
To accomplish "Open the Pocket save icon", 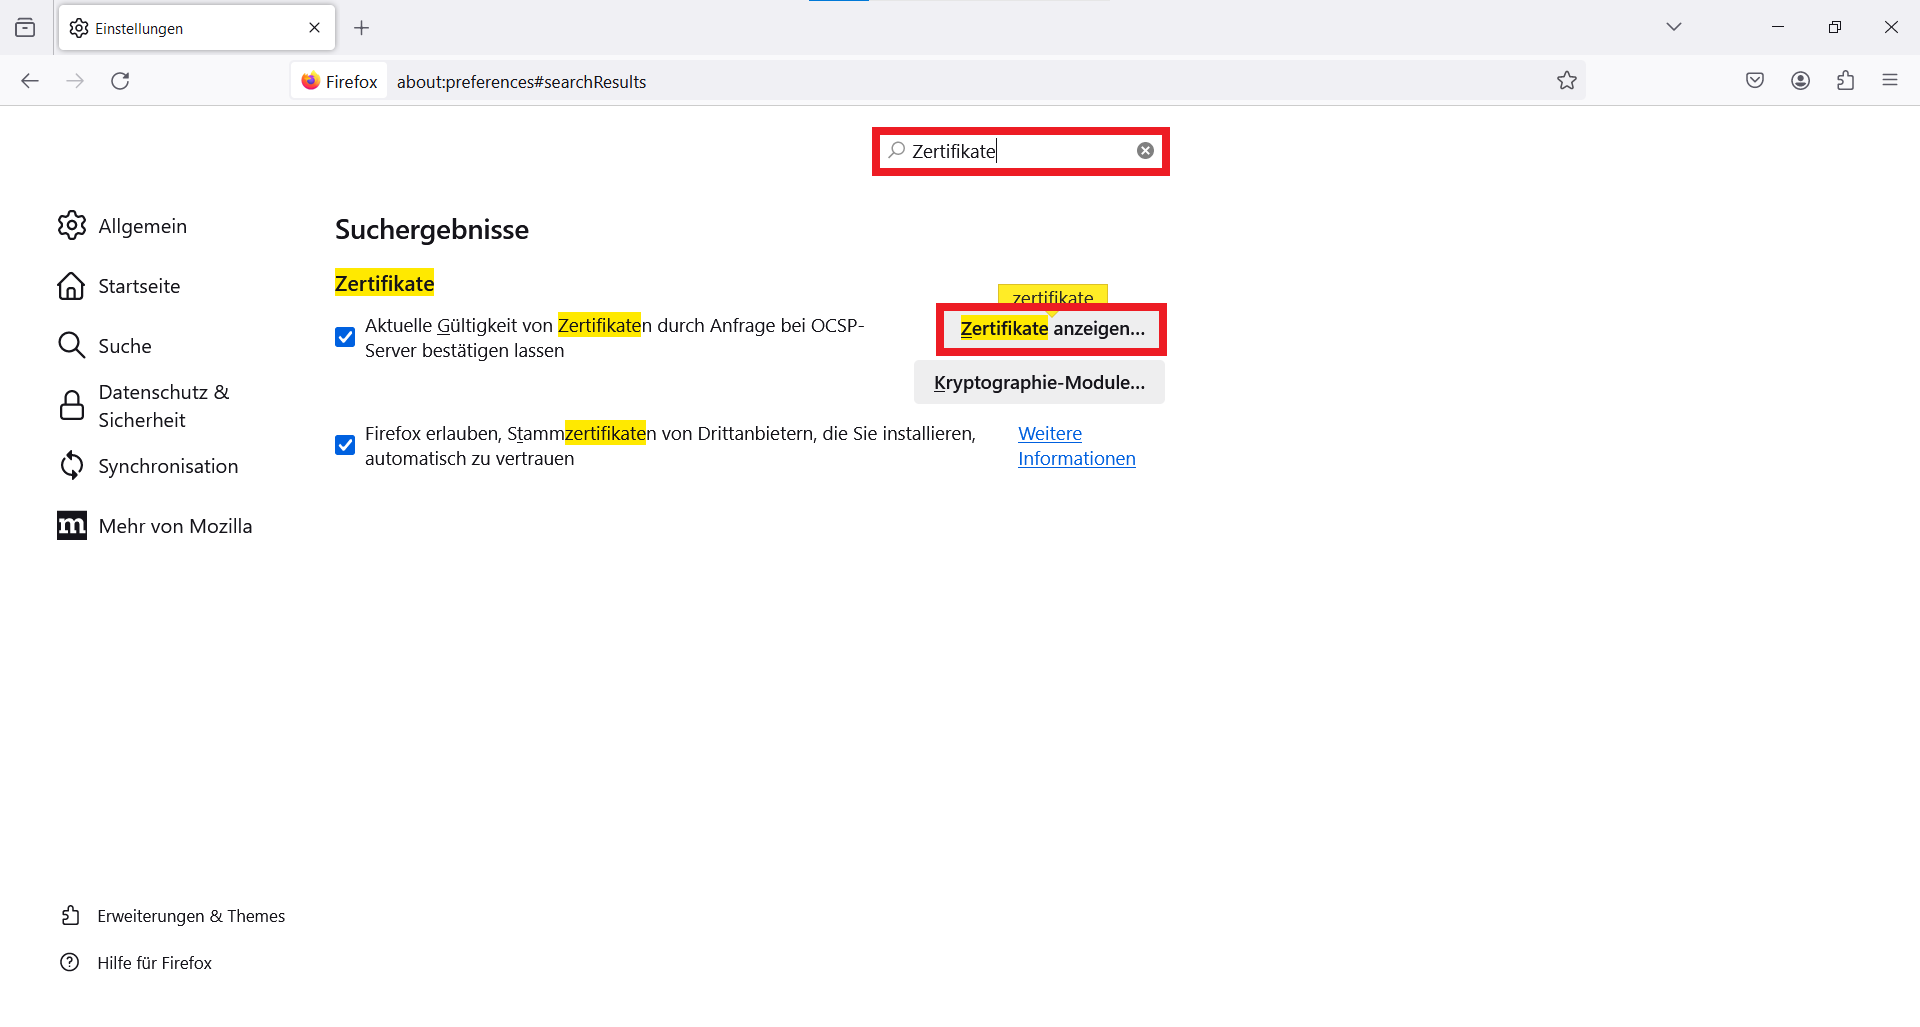I will pos(1754,81).
